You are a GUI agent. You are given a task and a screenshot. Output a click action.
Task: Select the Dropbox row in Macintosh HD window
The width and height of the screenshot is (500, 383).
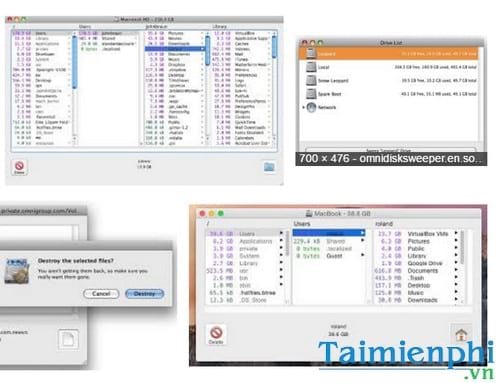[x=175, y=64]
